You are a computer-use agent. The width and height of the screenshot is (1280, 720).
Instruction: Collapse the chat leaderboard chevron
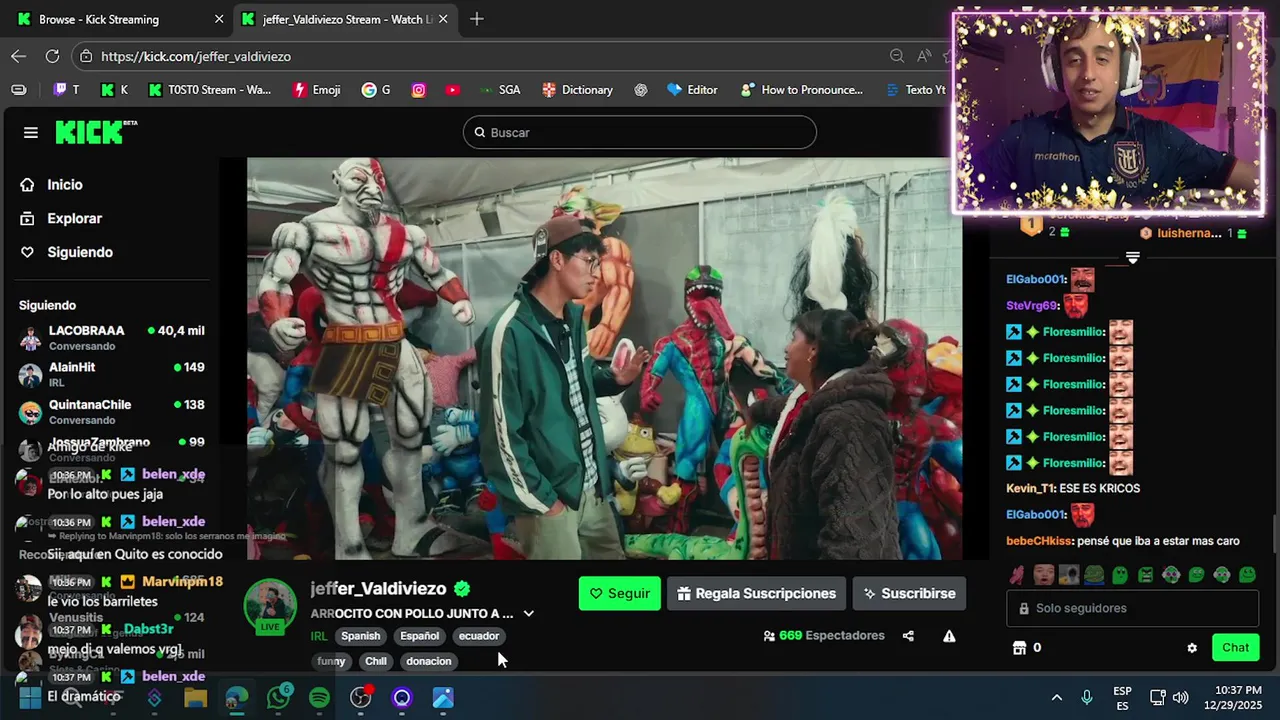[x=1132, y=258]
